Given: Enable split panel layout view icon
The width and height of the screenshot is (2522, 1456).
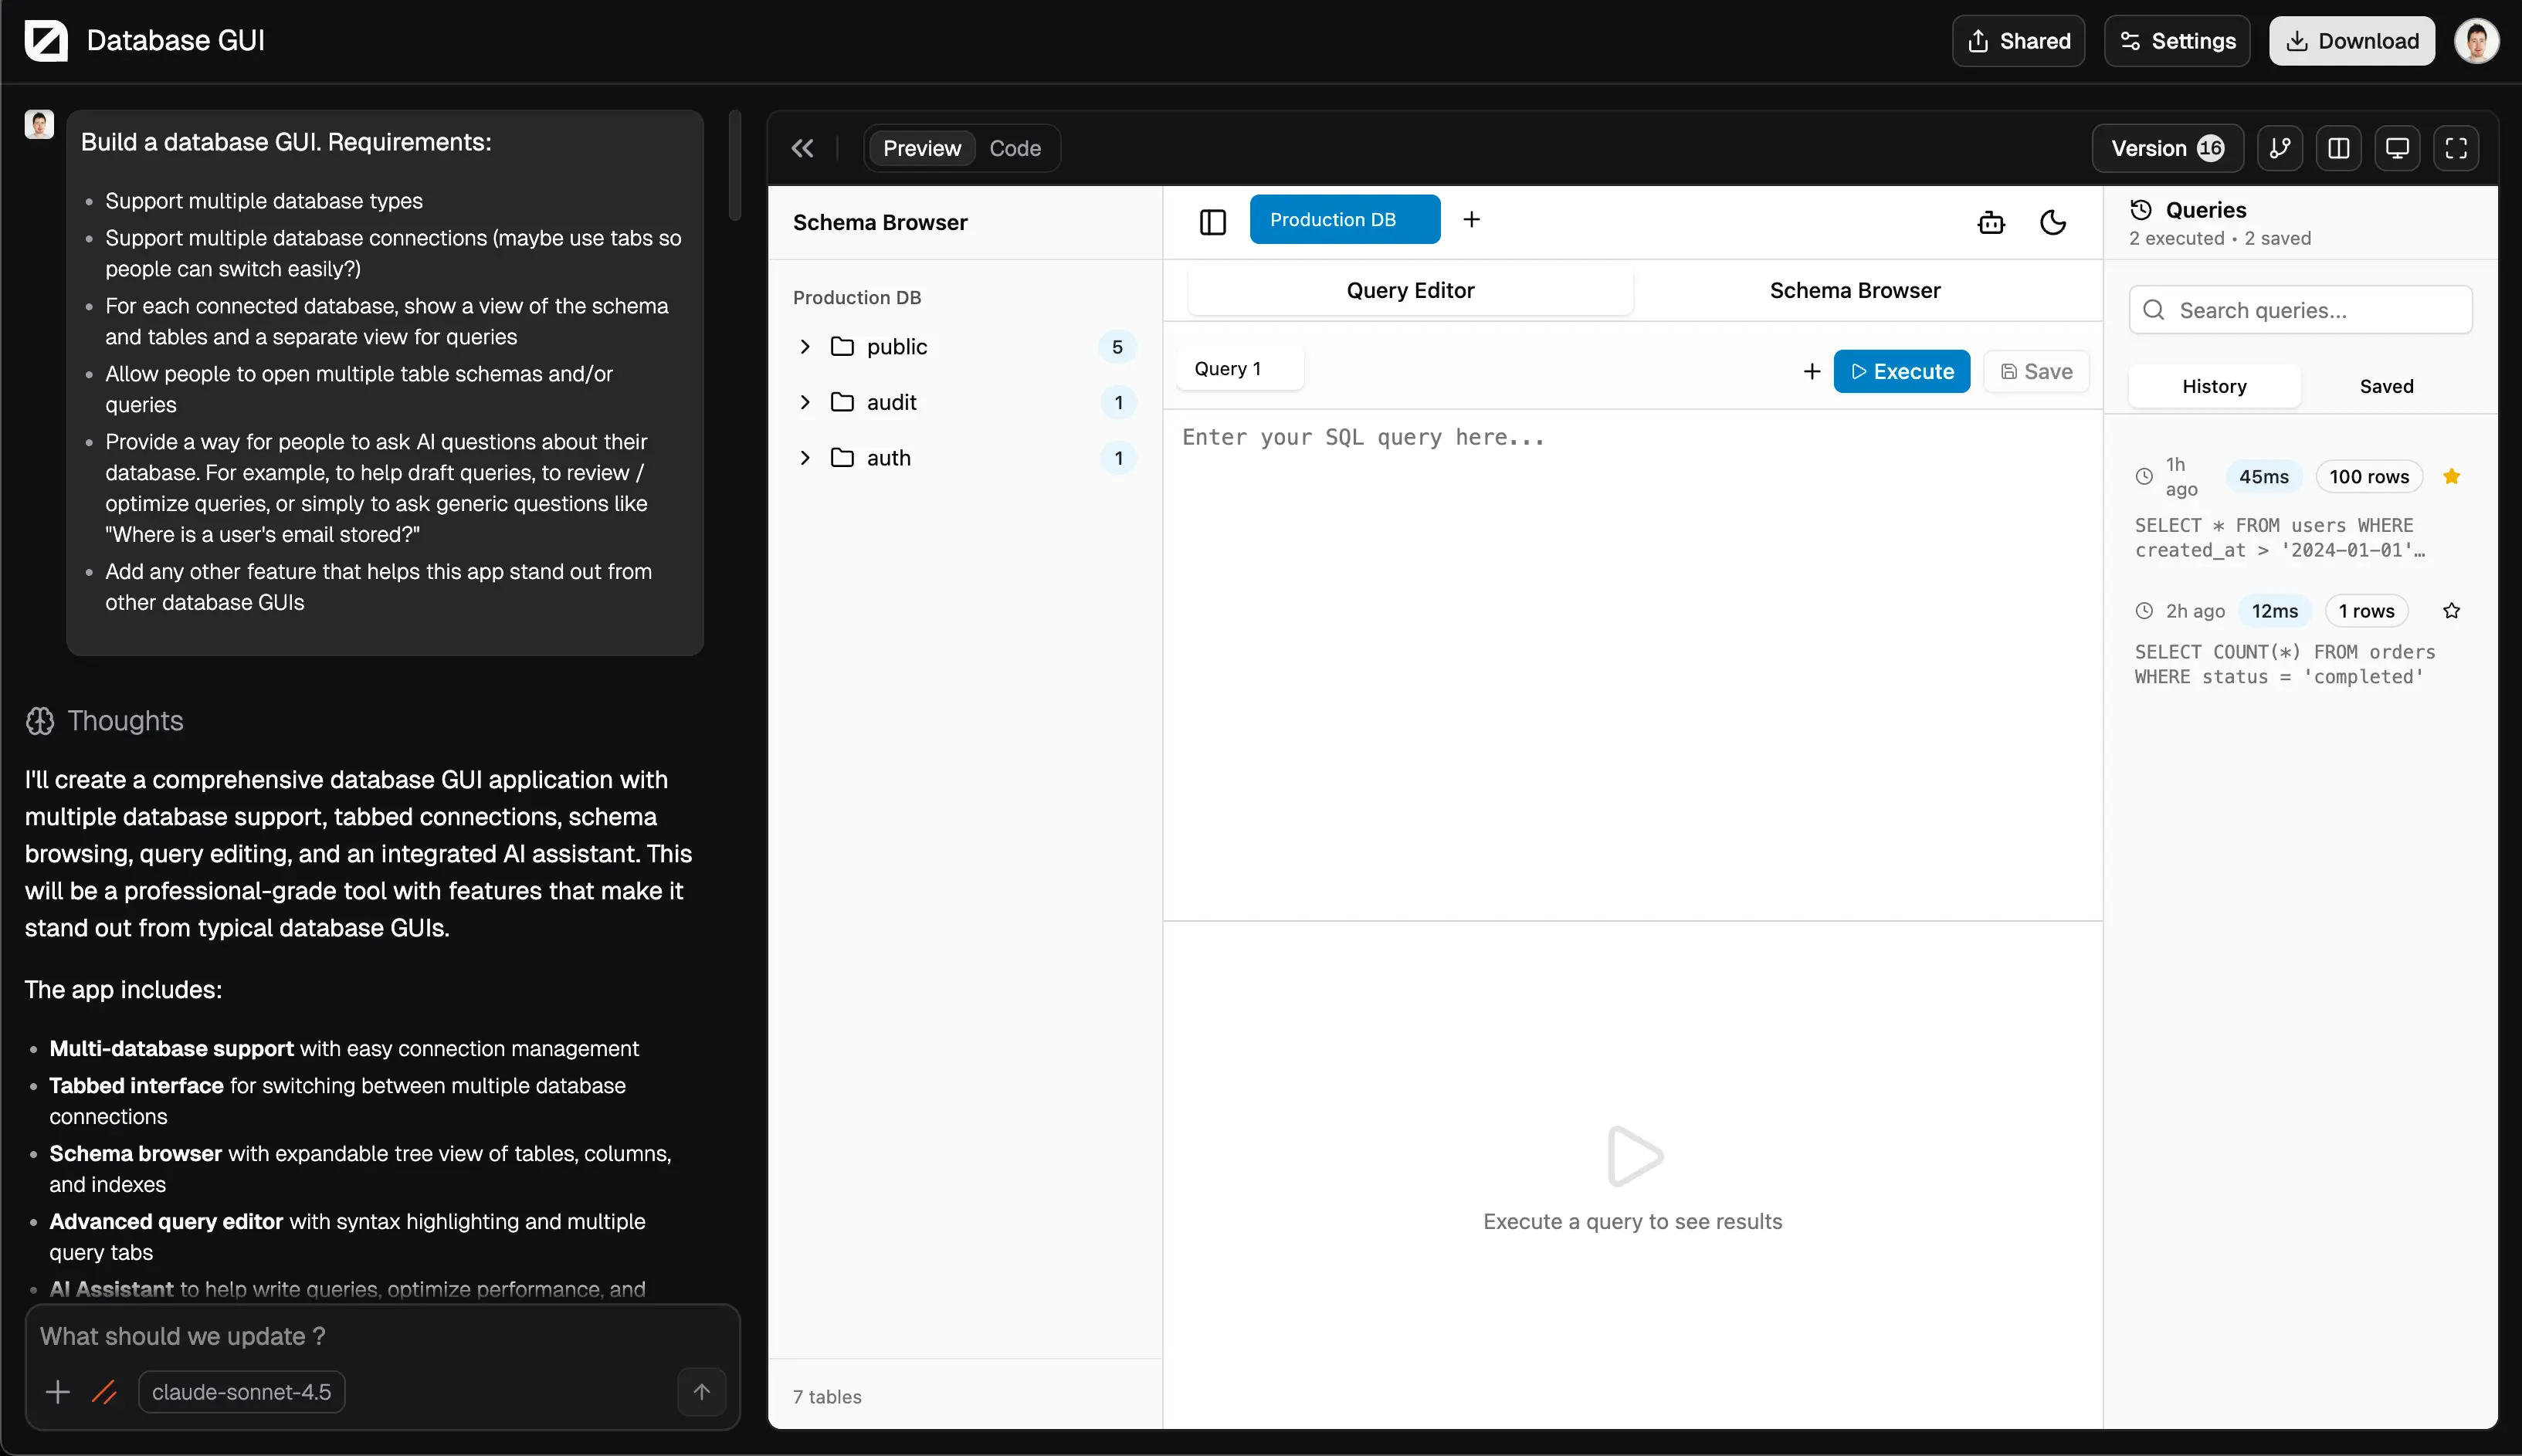Looking at the screenshot, I should coord(2339,147).
